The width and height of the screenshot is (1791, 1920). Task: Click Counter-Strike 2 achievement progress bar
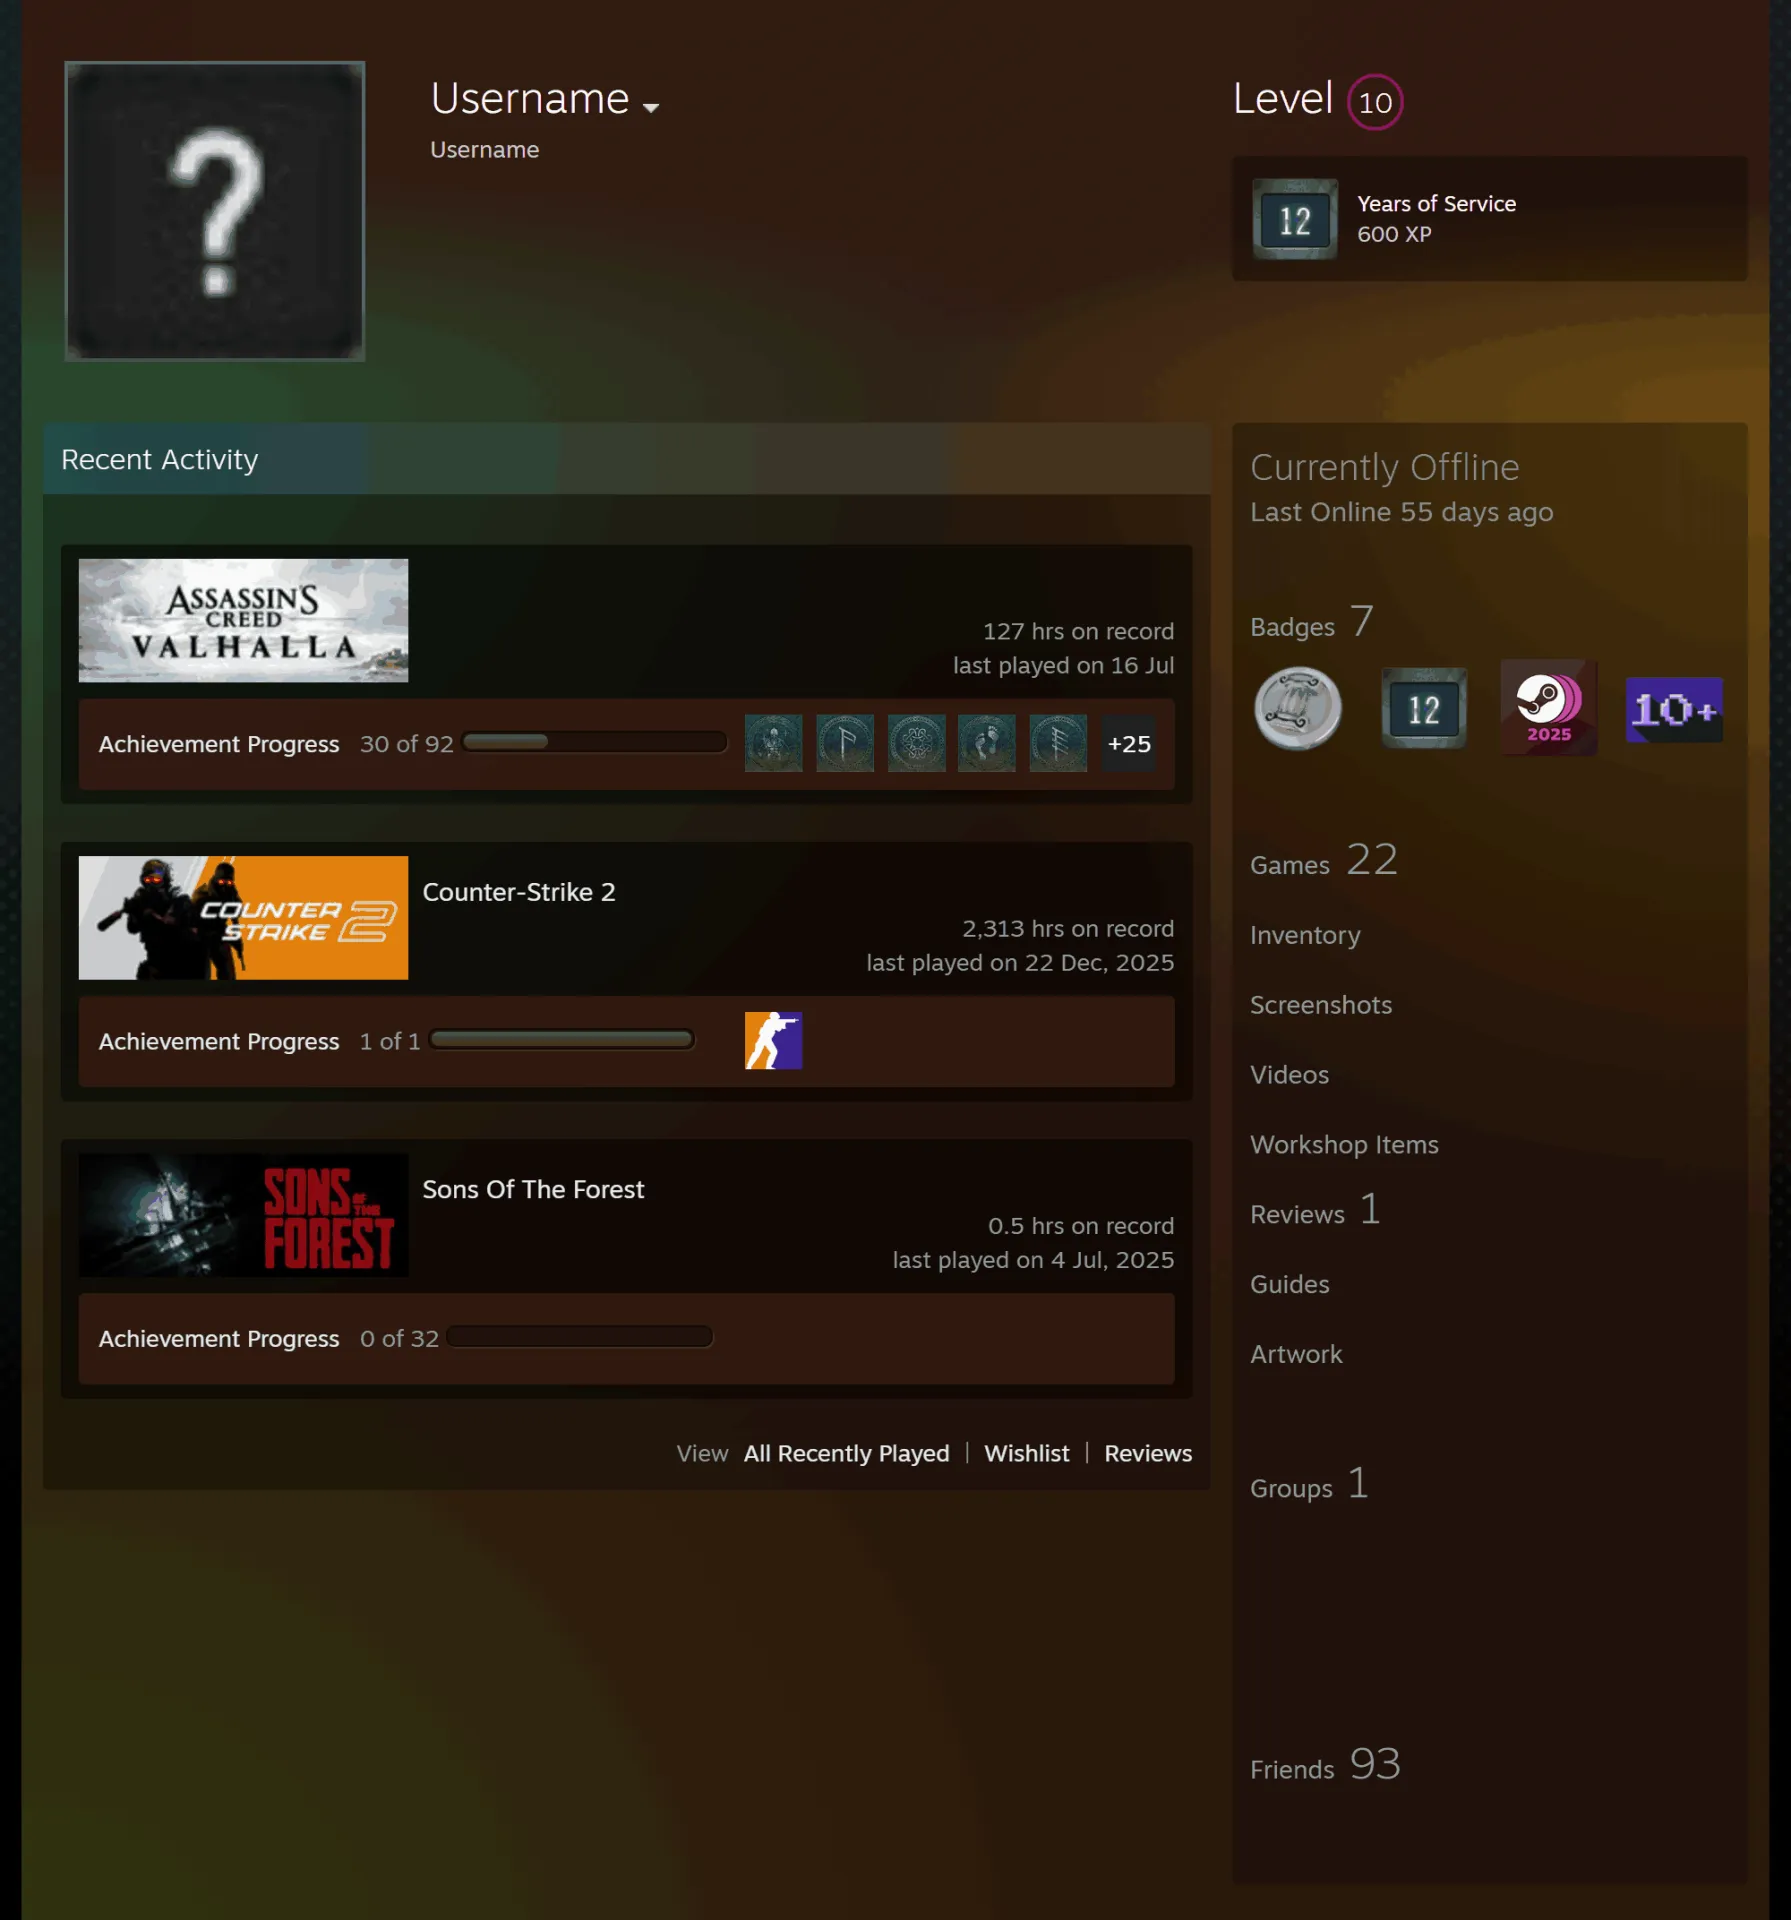(x=562, y=1039)
